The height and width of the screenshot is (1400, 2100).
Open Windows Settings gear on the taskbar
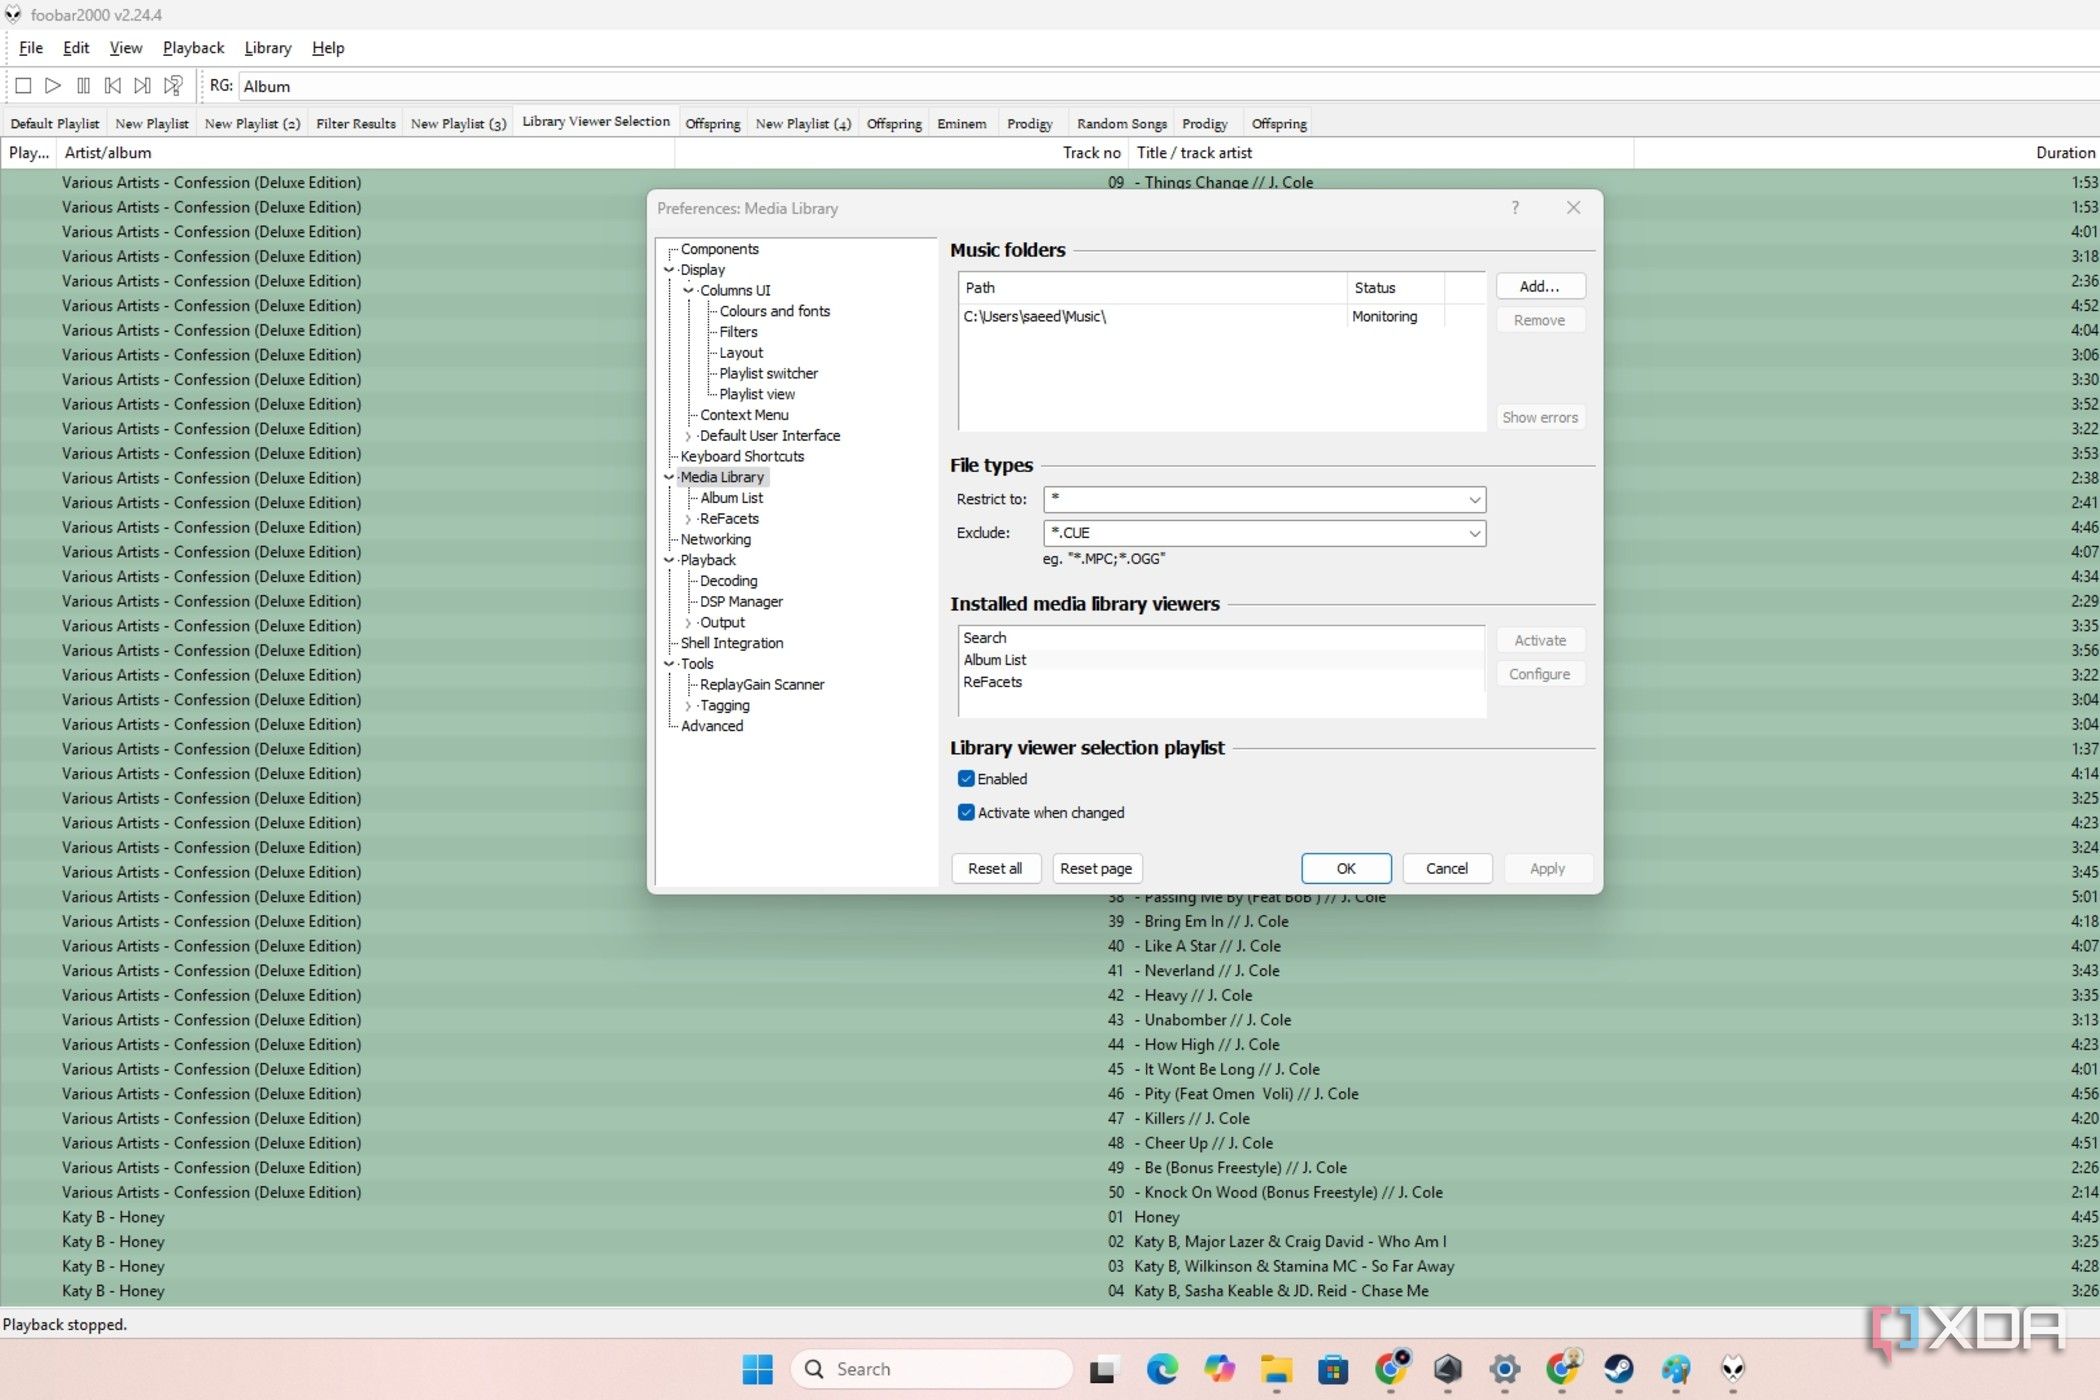click(x=1504, y=1369)
